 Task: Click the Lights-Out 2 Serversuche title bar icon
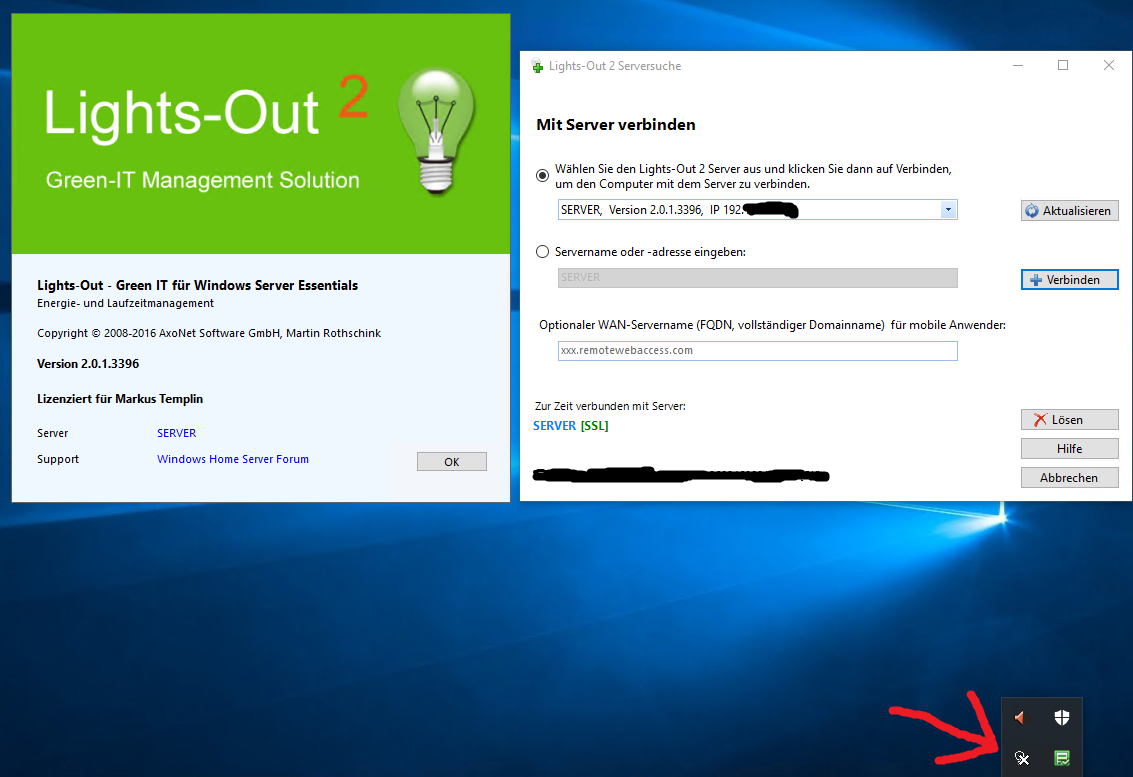(x=538, y=66)
